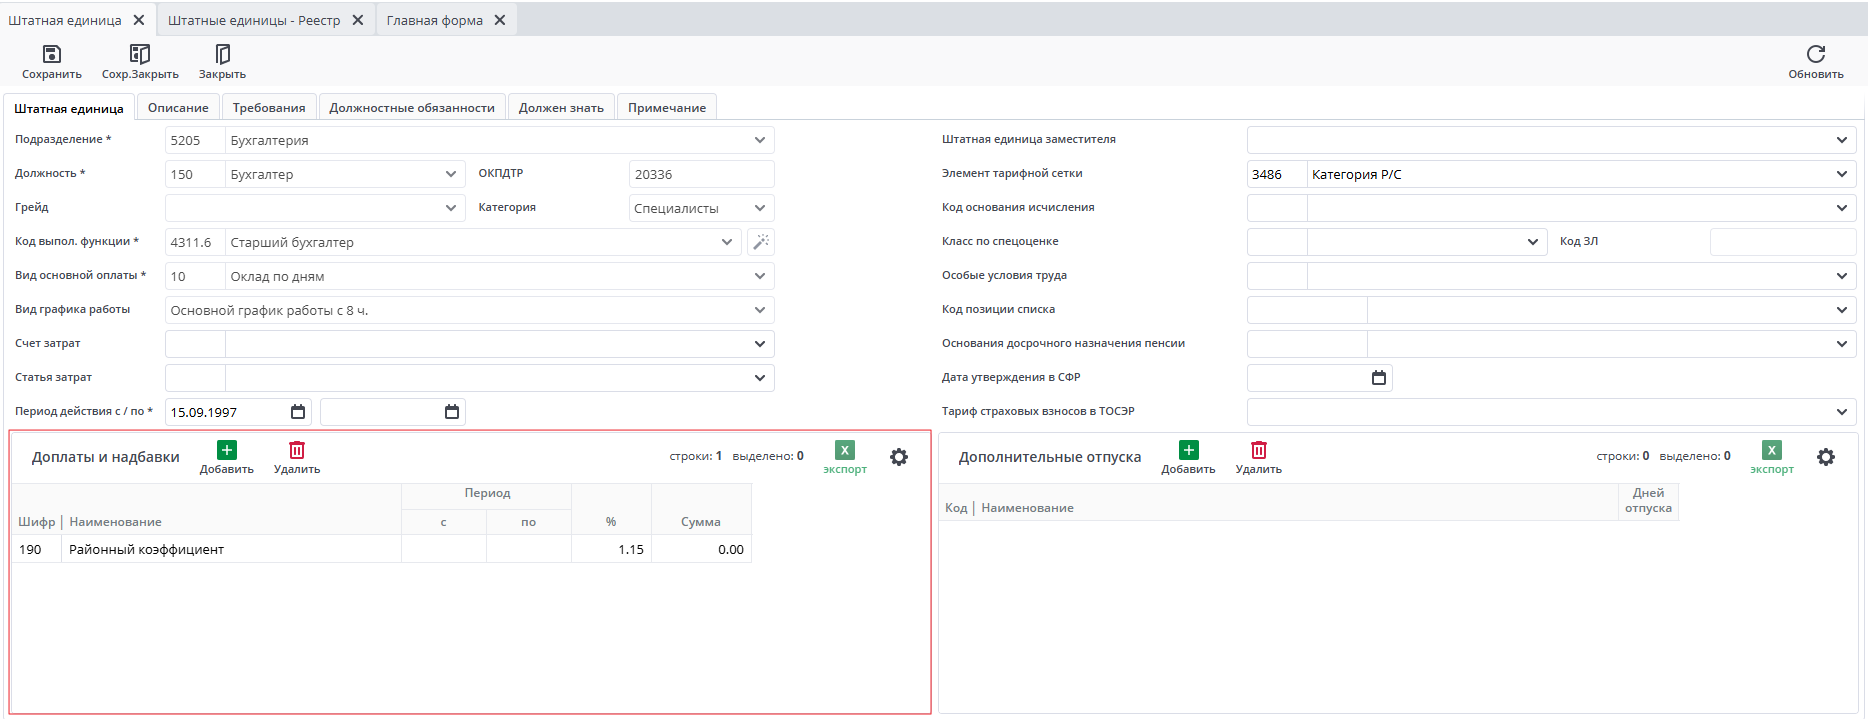This screenshot has width=1868, height=719.
Task: Click Должность code field 150
Action: (195, 174)
